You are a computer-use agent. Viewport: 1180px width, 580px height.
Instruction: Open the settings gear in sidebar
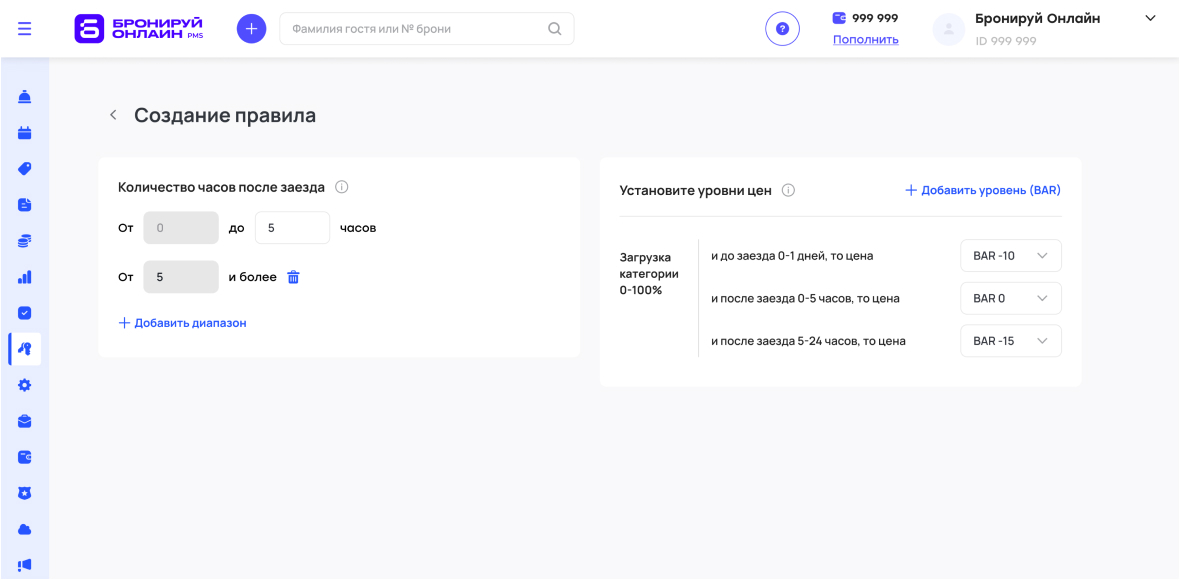tap(25, 385)
